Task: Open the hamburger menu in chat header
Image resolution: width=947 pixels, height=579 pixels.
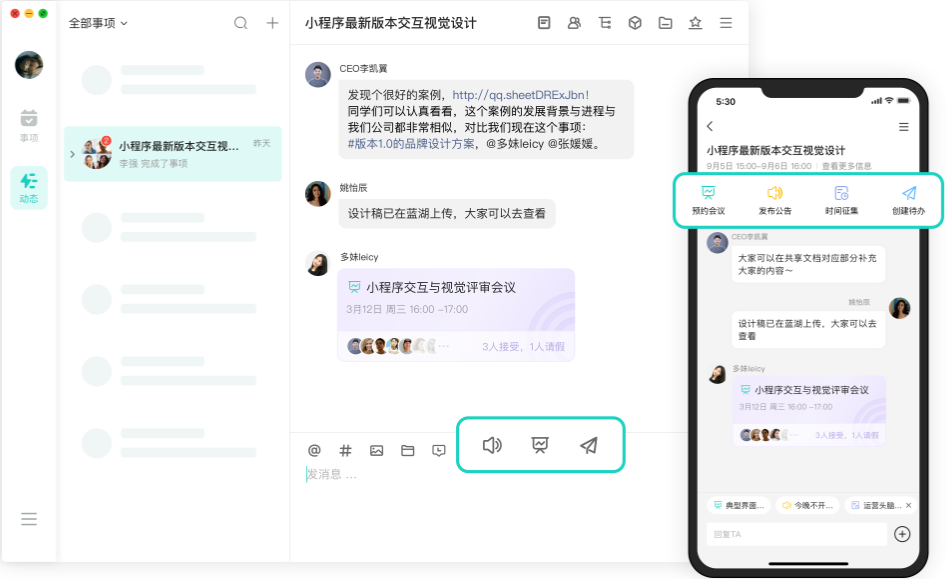Action: pyautogui.click(x=727, y=22)
